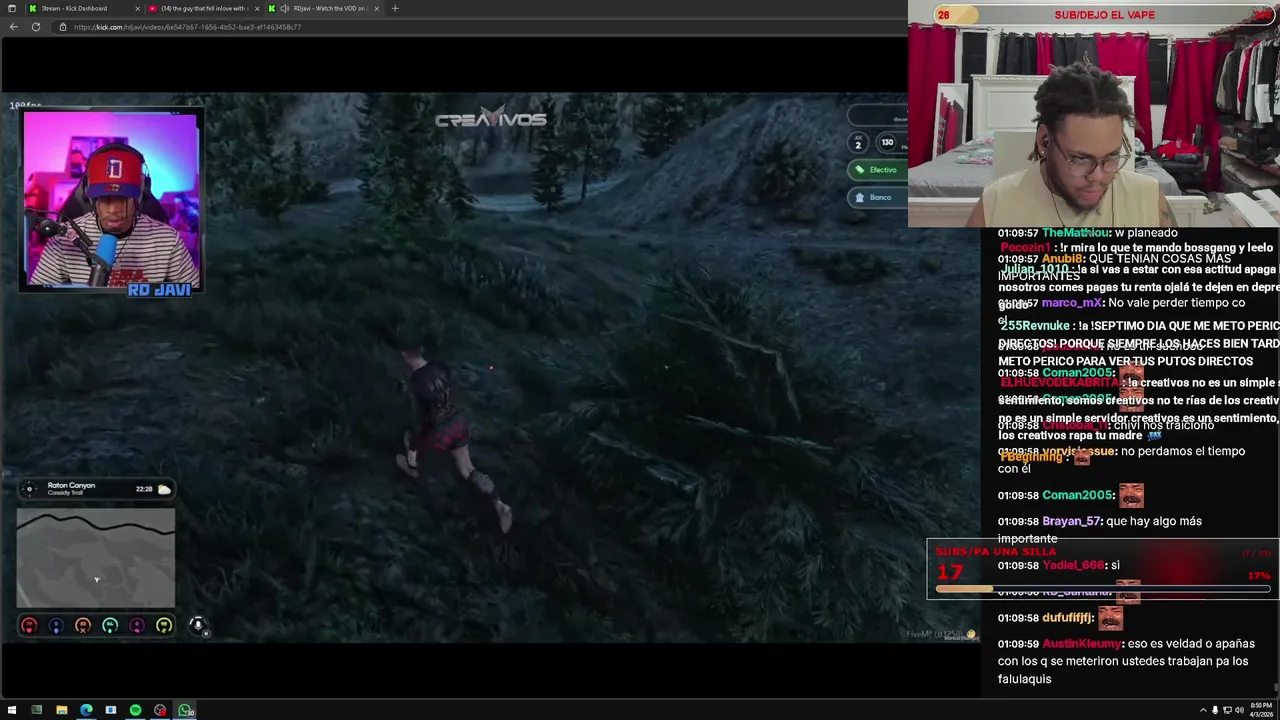Open Spotify from taskbar

135,710
